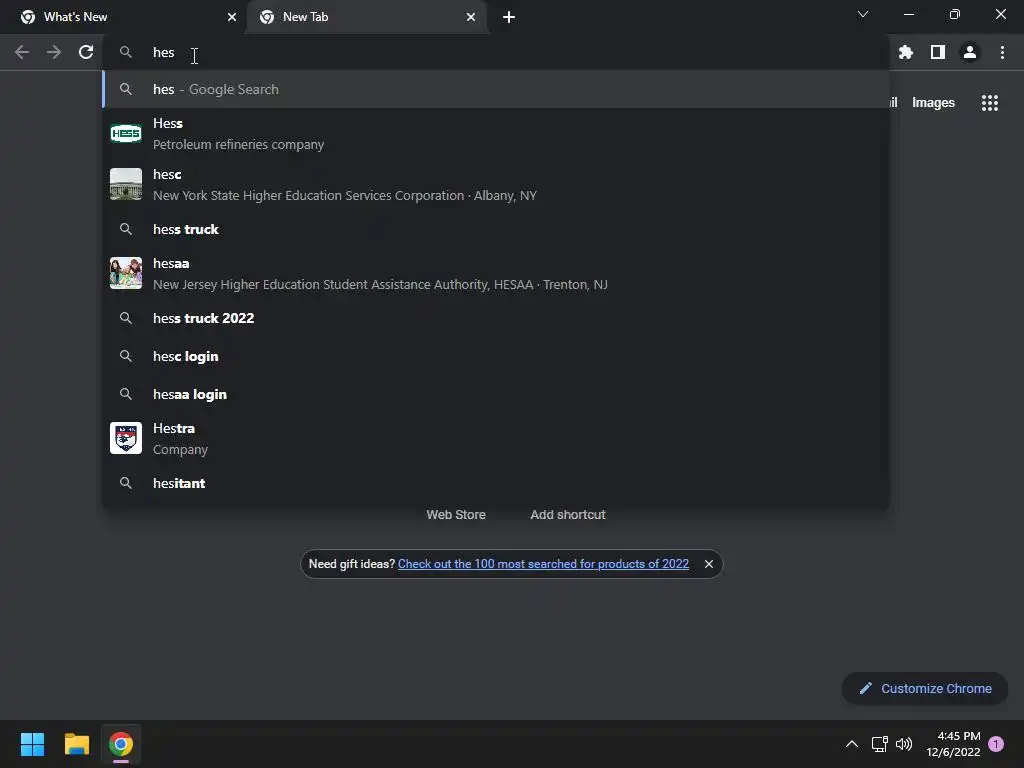This screenshot has height=768, width=1024.
Task: Click the hesaa students thumbnail
Action: [x=126, y=273]
